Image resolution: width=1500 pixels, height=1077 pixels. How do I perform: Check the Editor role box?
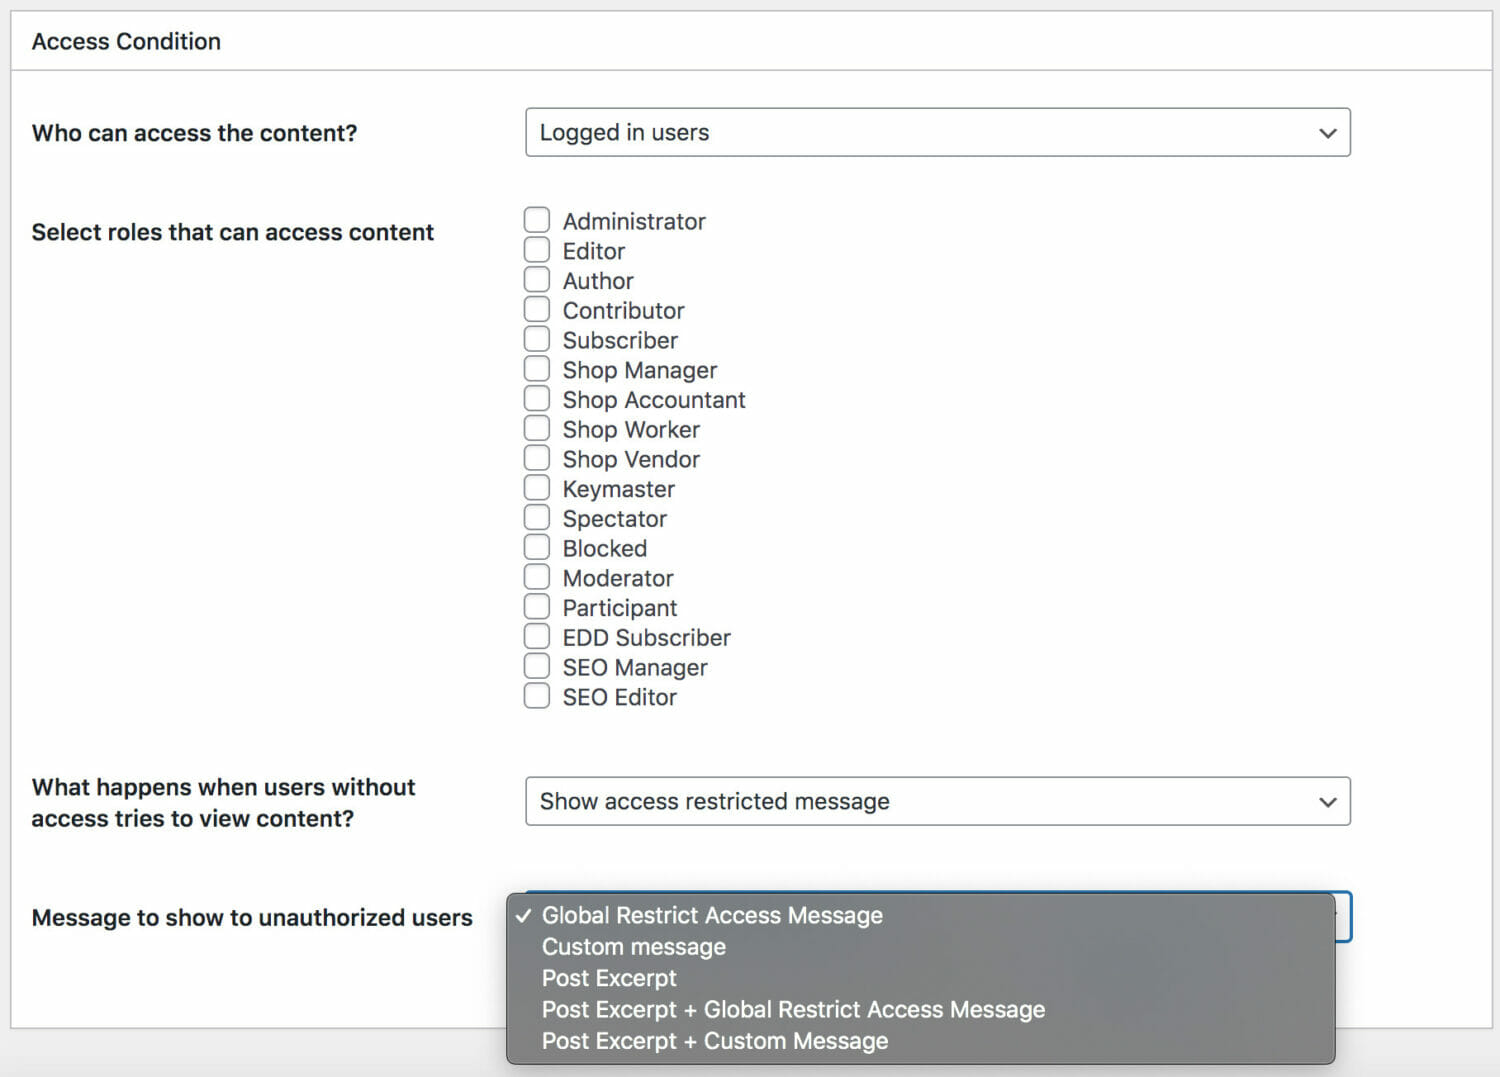click(537, 250)
